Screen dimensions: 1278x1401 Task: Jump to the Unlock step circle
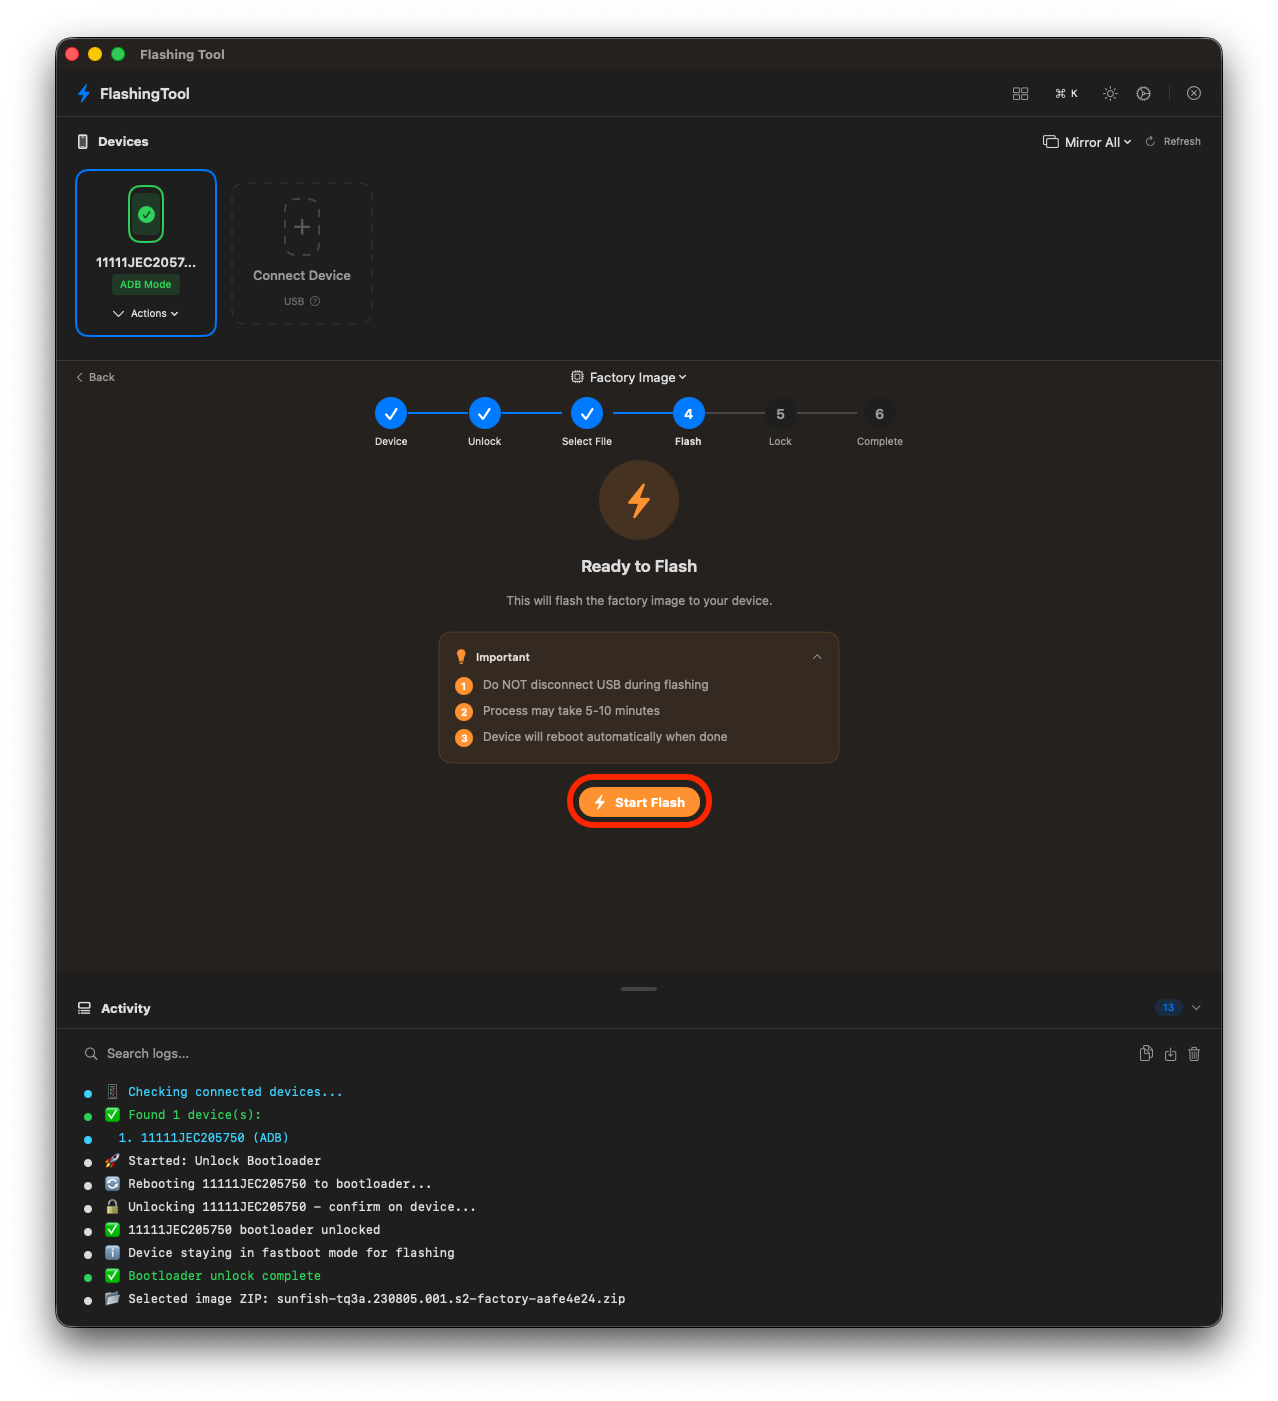(484, 413)
